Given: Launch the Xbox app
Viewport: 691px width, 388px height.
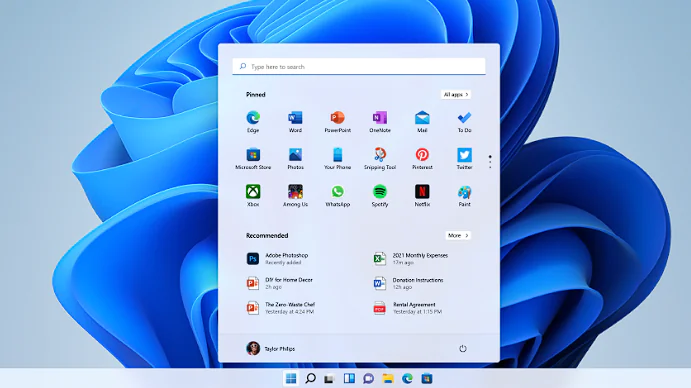Looking at the screenshot, I should [253, 196].
